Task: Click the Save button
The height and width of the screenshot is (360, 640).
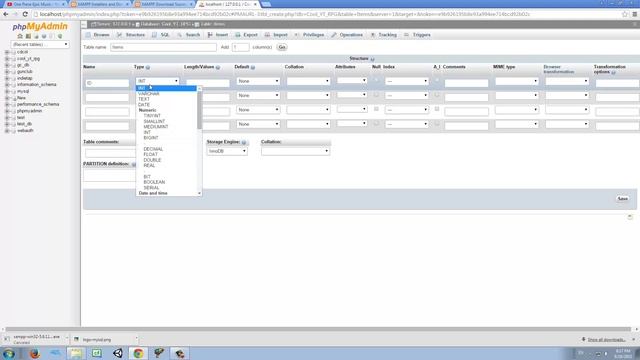Action: click(x=622, y=199)
